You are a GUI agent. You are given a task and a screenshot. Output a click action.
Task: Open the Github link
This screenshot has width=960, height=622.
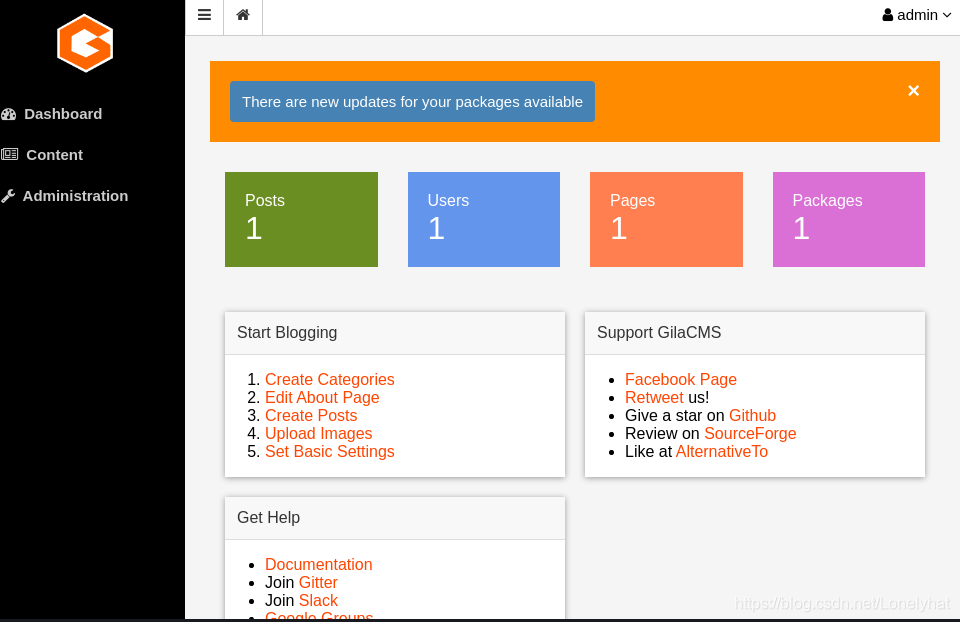(x=752, y=416)
